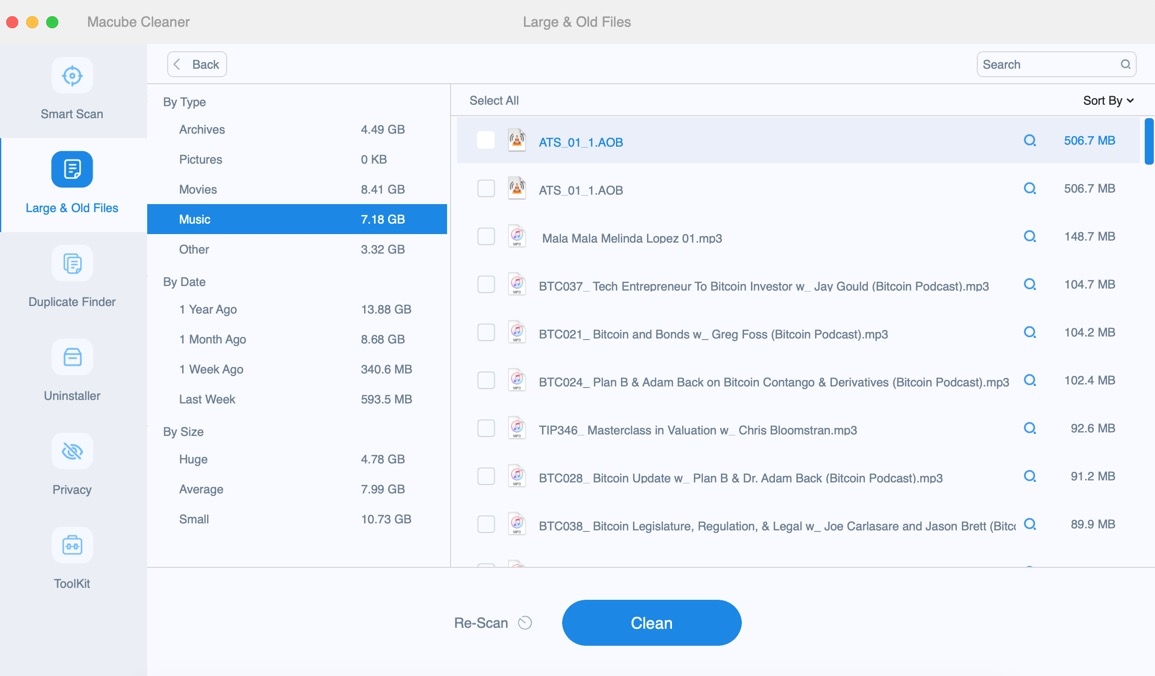Check the BTC038 Bitcoin Legislature checkbox
The image size is (1155, 676).
485,524
